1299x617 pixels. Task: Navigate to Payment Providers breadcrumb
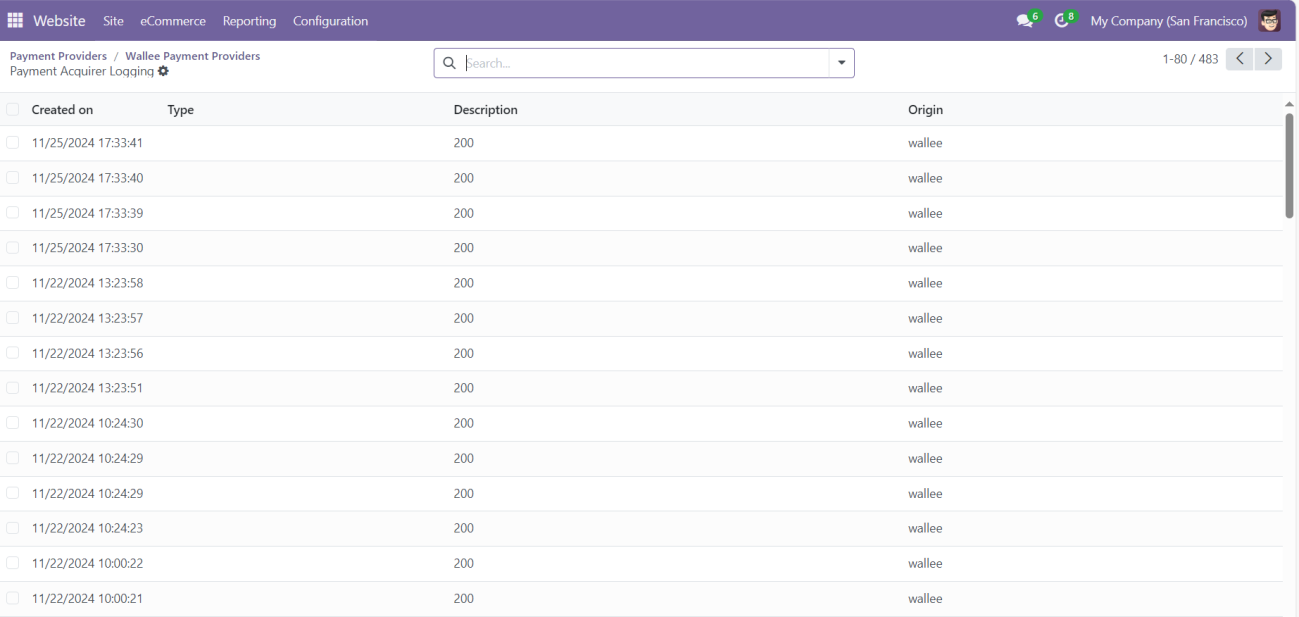(58, 56)
